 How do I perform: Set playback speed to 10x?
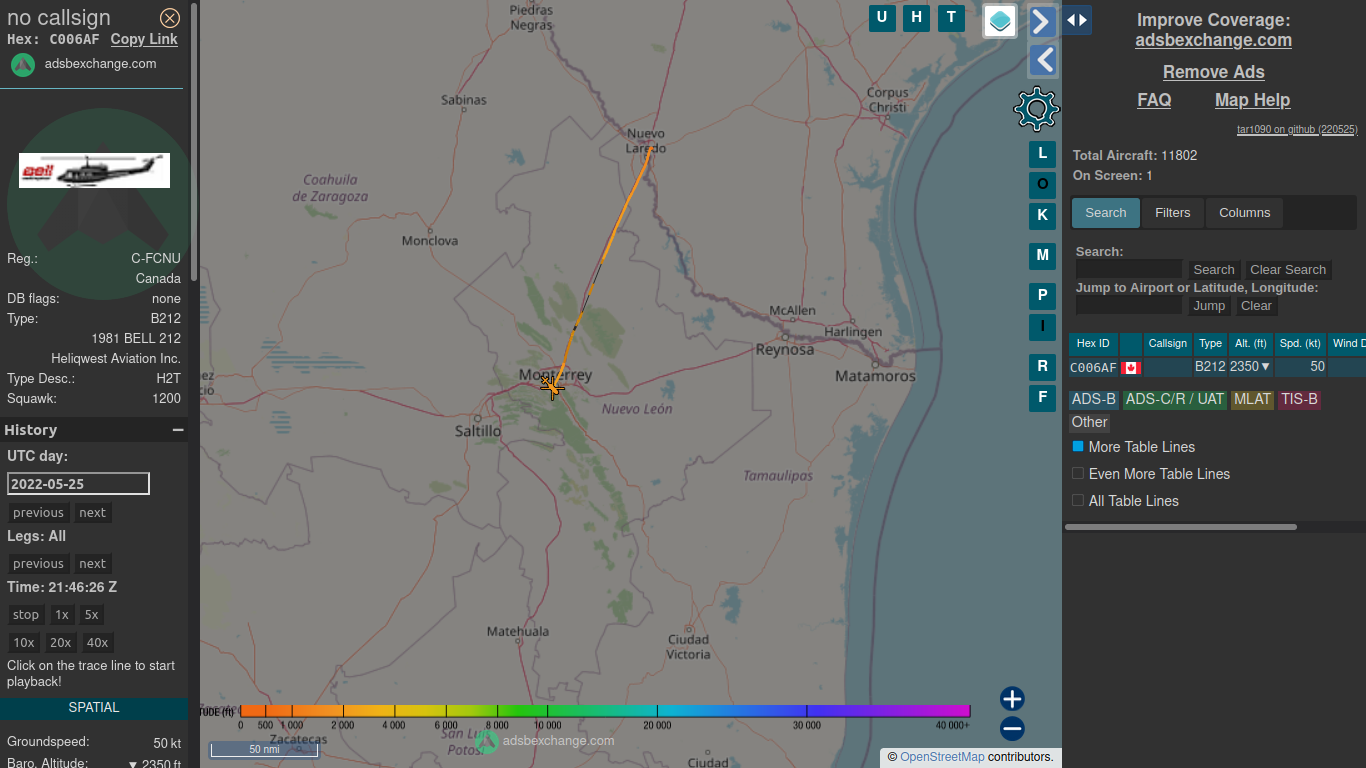(23, 643)
